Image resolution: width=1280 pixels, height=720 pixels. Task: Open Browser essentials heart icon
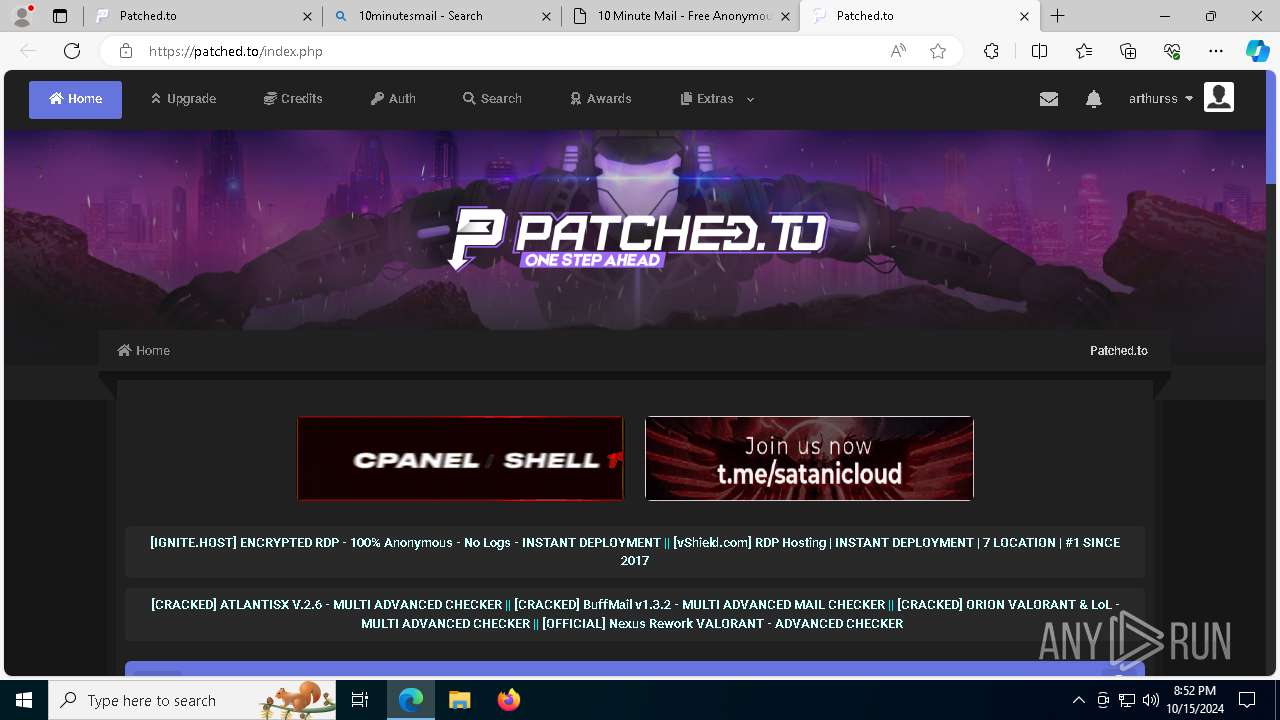pyautogui.click(x=1172, y=51)
